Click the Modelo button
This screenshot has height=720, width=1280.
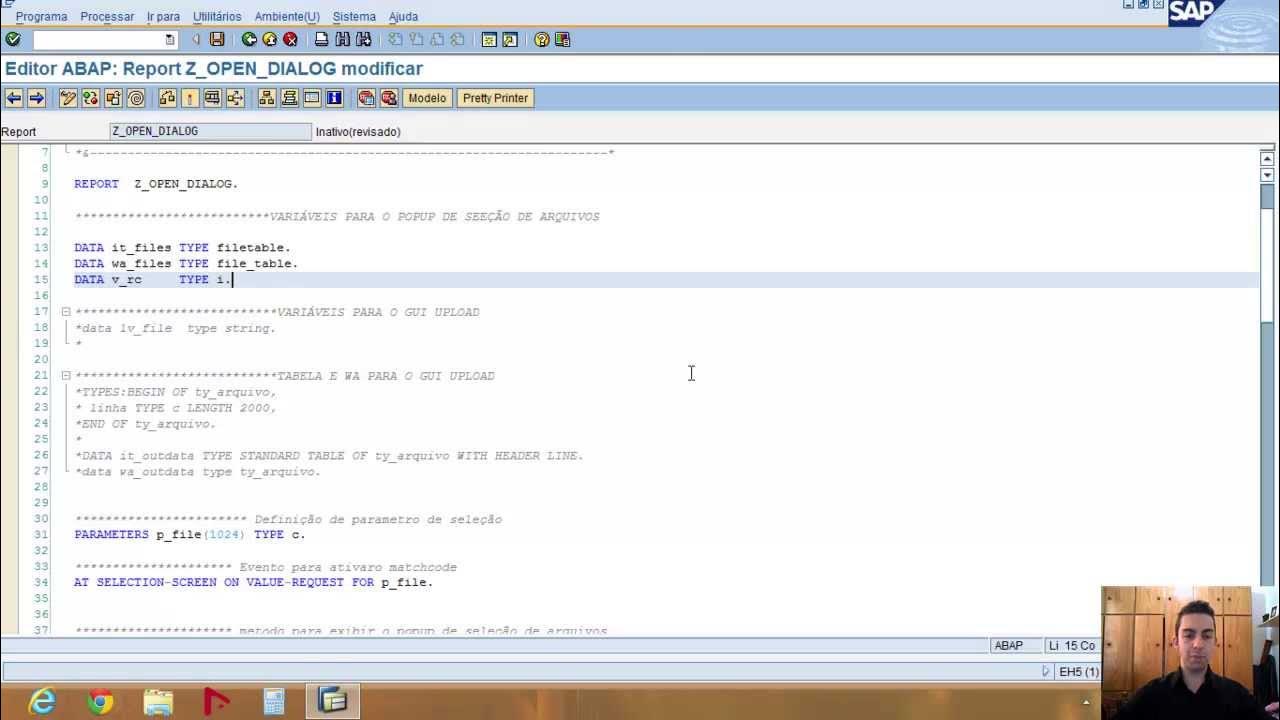[427, 98]
